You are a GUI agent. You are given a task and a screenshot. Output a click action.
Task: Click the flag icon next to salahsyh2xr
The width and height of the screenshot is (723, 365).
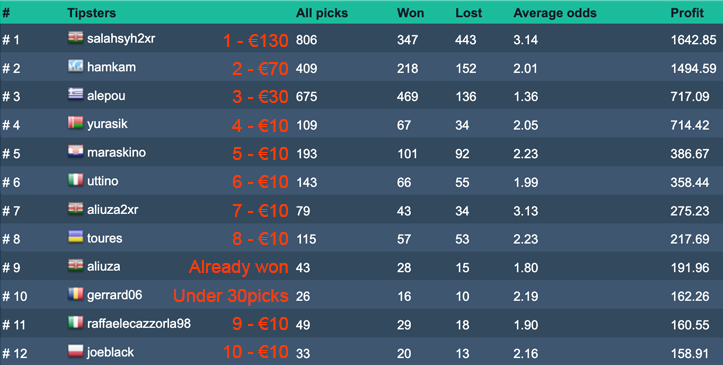click(76, 38)
